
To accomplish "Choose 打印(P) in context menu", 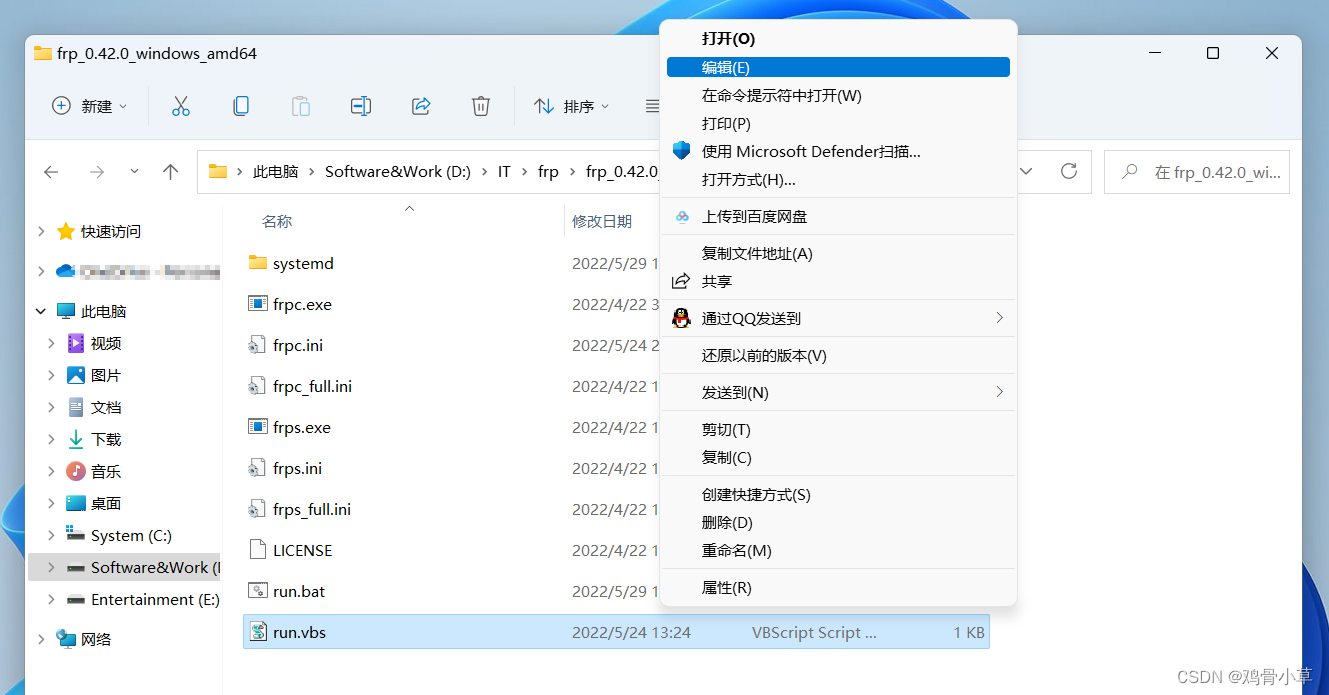I will [838, 123].
